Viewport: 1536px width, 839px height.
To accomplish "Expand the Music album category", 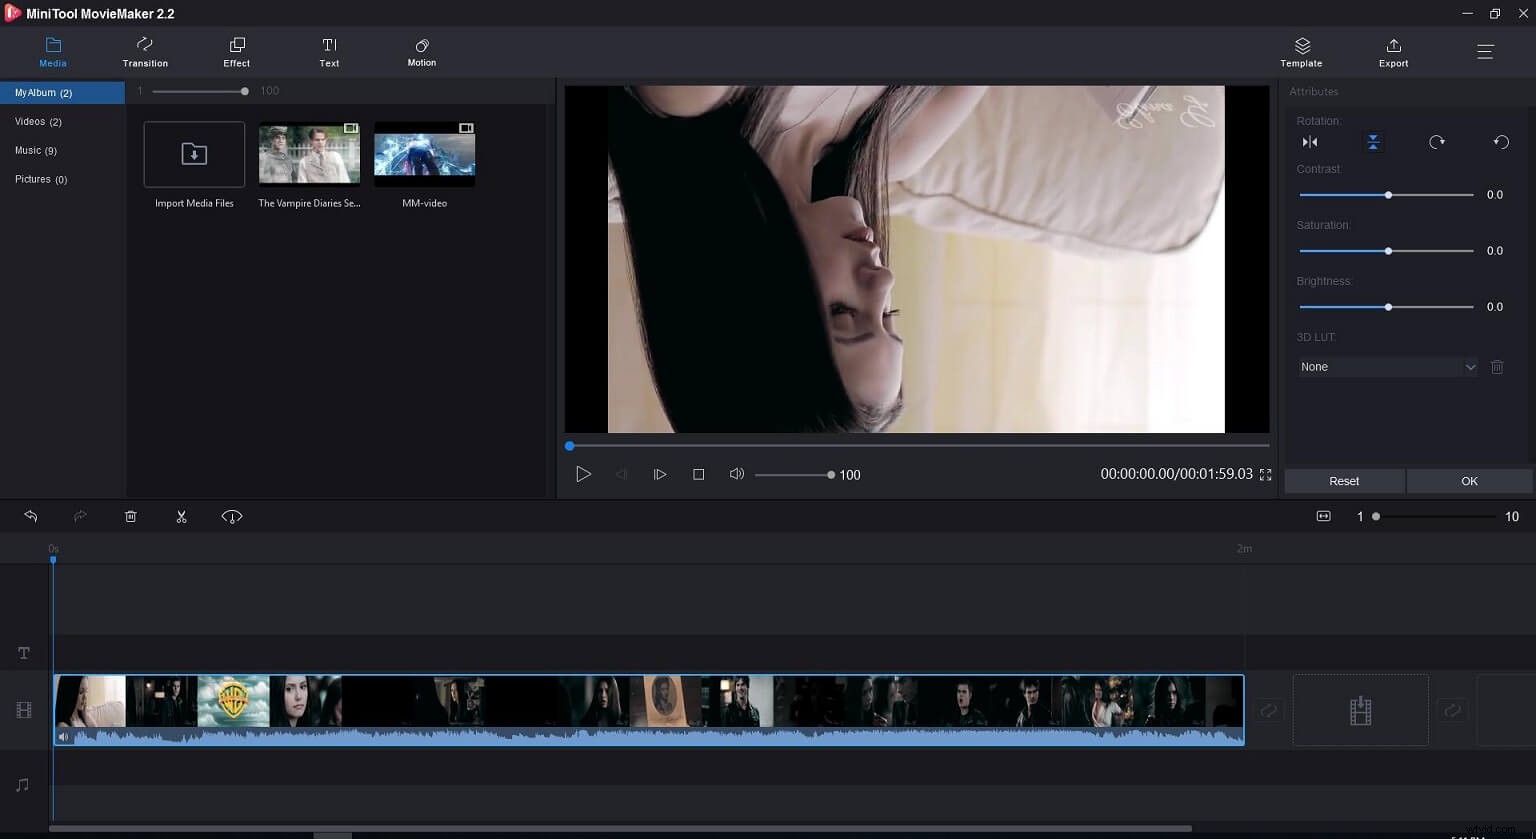I will (36, 150).
